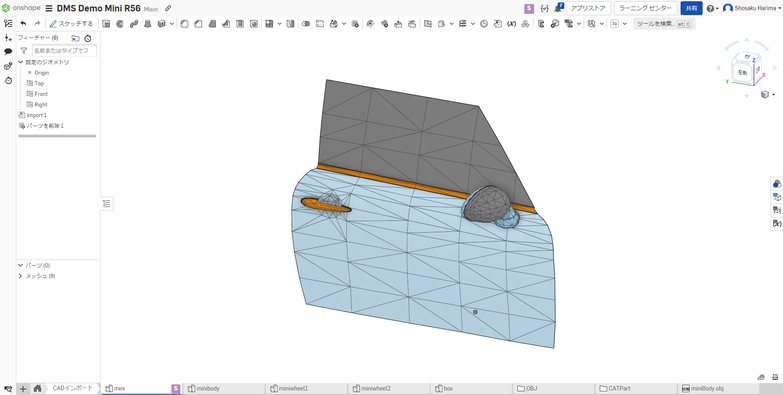Click the Redo arrow

[37, 23]
